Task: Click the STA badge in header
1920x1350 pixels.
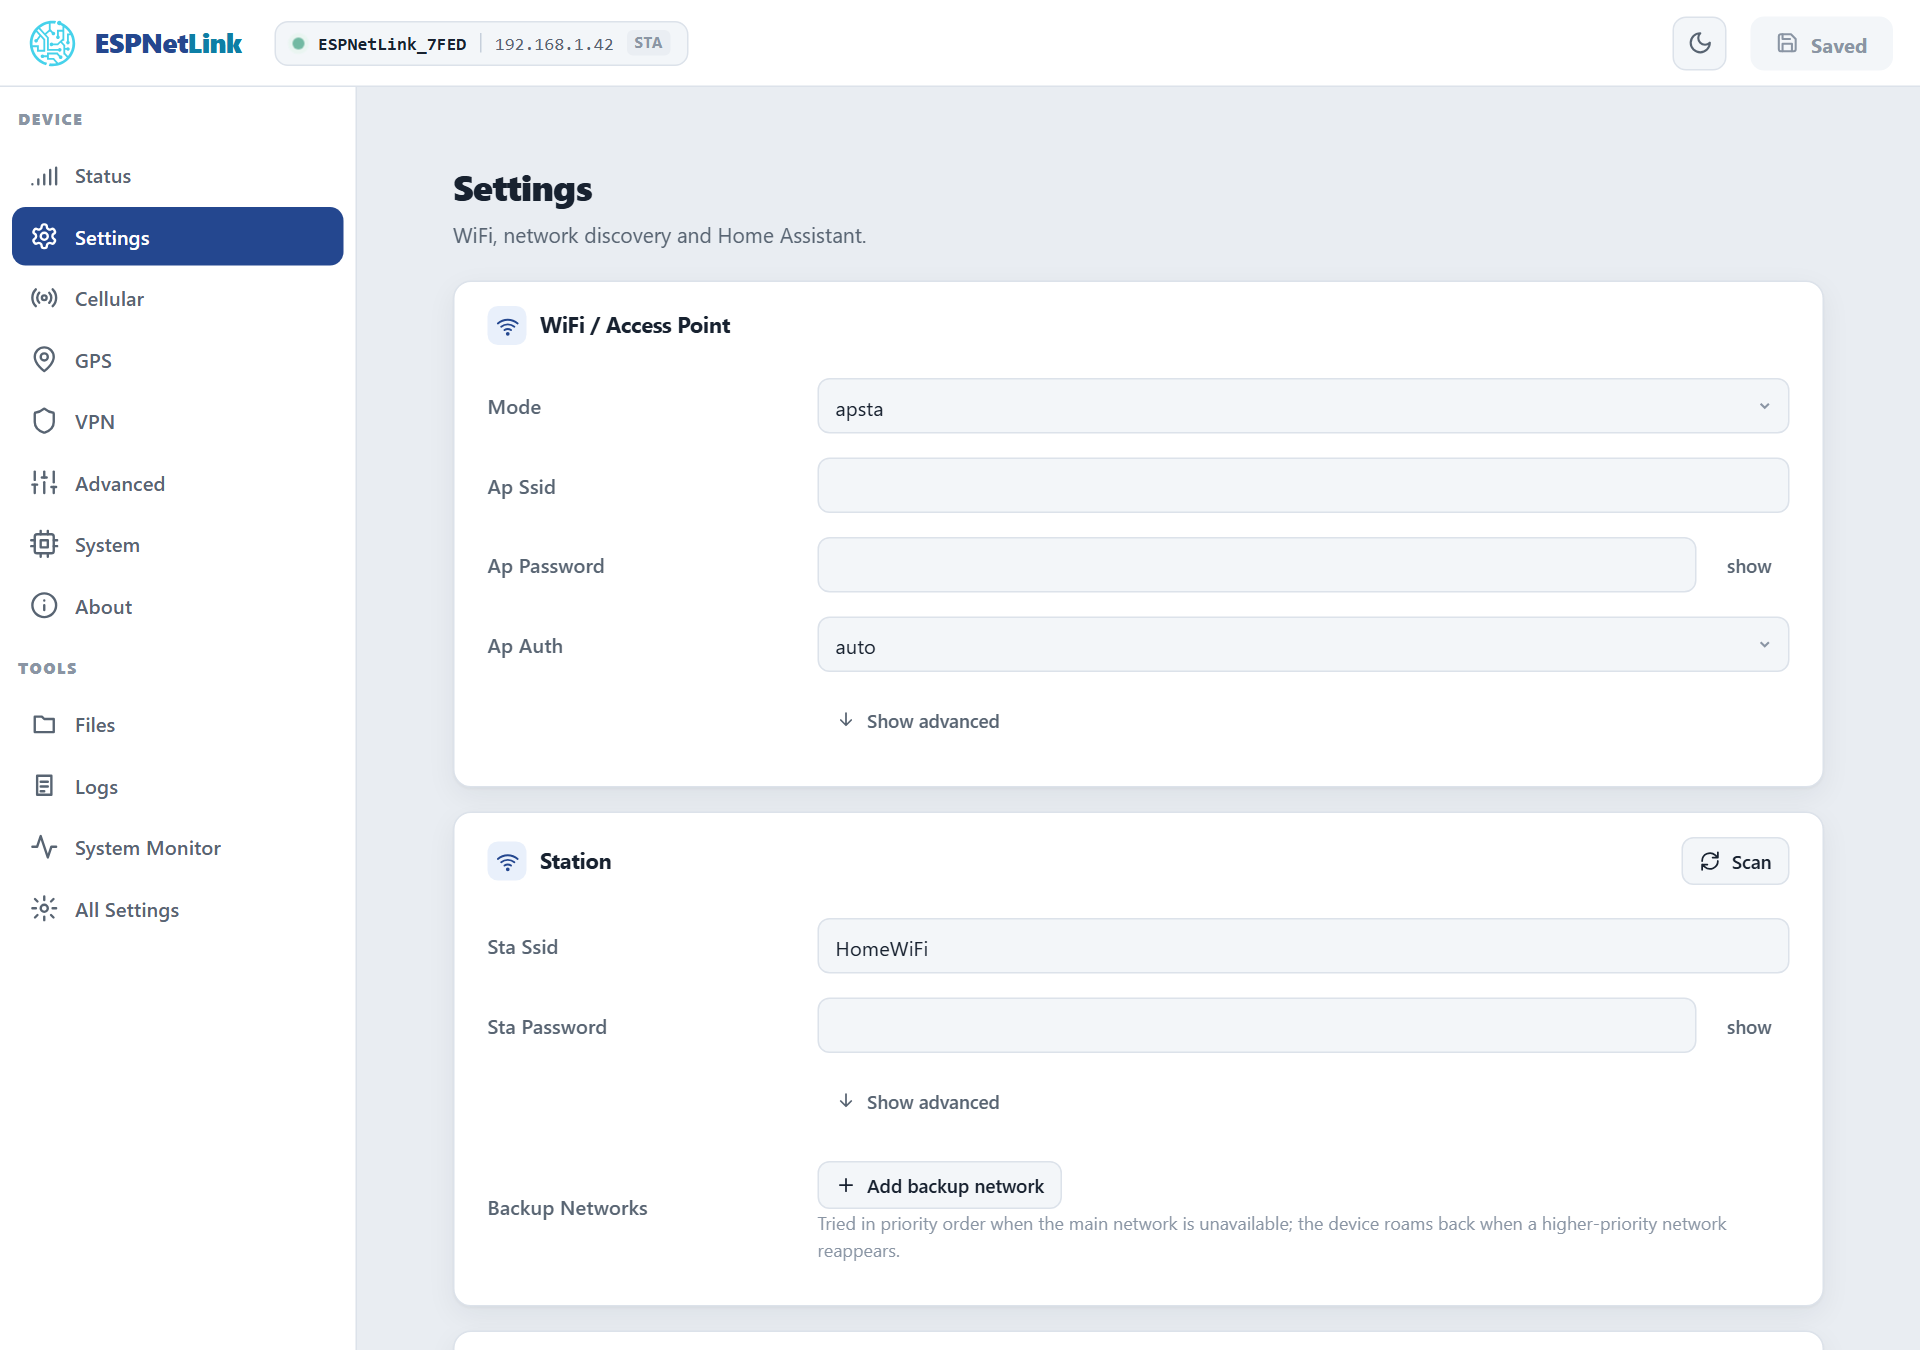Action: click(648, 43)
